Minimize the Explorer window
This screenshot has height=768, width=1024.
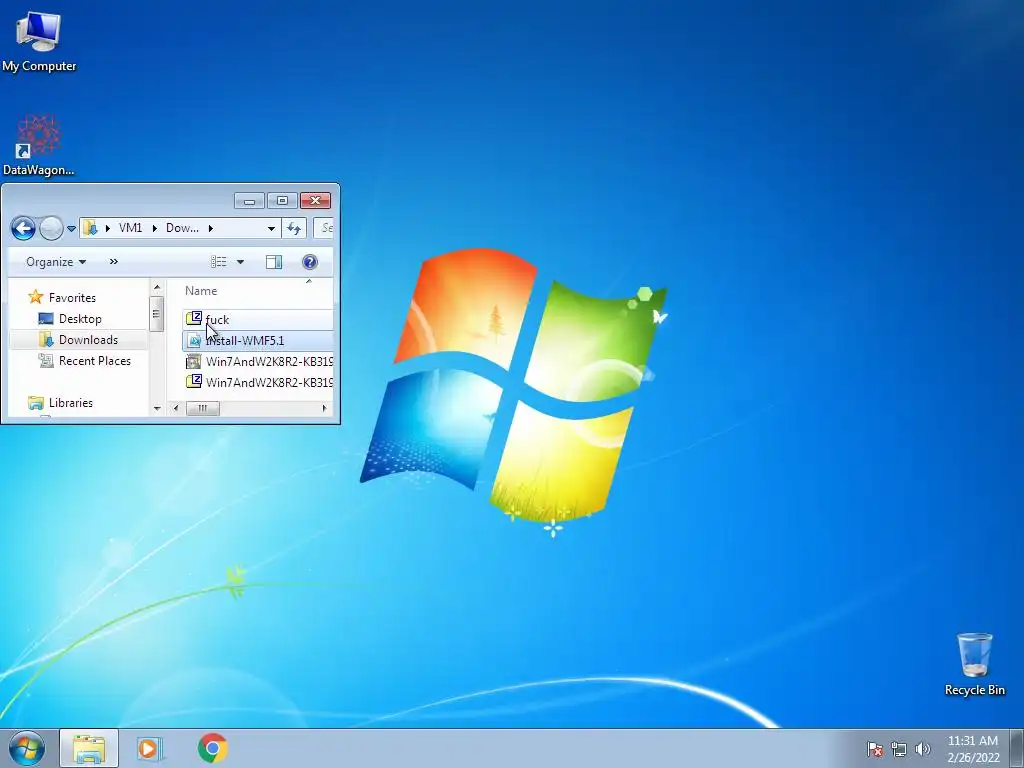249,200
